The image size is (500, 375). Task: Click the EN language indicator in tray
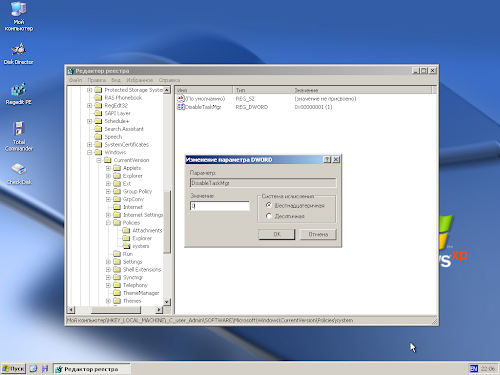pyautogui.click(x=474, y=369)
